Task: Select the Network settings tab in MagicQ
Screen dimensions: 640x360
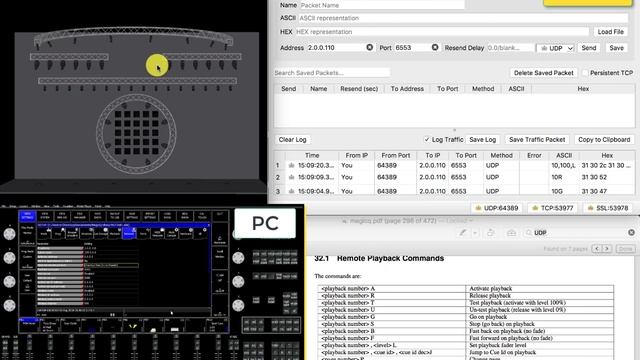Action: [129, 233]
